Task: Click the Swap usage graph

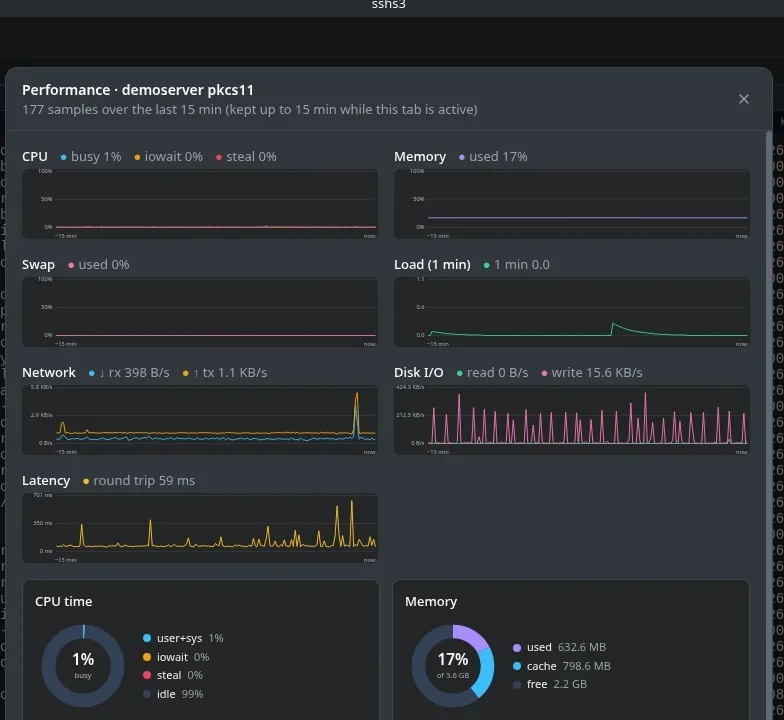Action: 200,312
